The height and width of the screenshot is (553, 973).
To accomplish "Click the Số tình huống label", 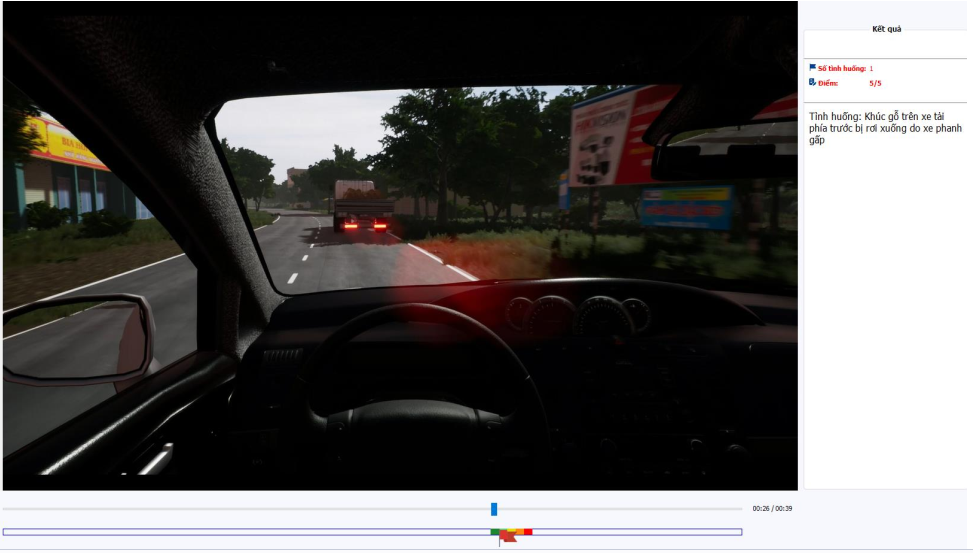I will (x=841, y=68).
